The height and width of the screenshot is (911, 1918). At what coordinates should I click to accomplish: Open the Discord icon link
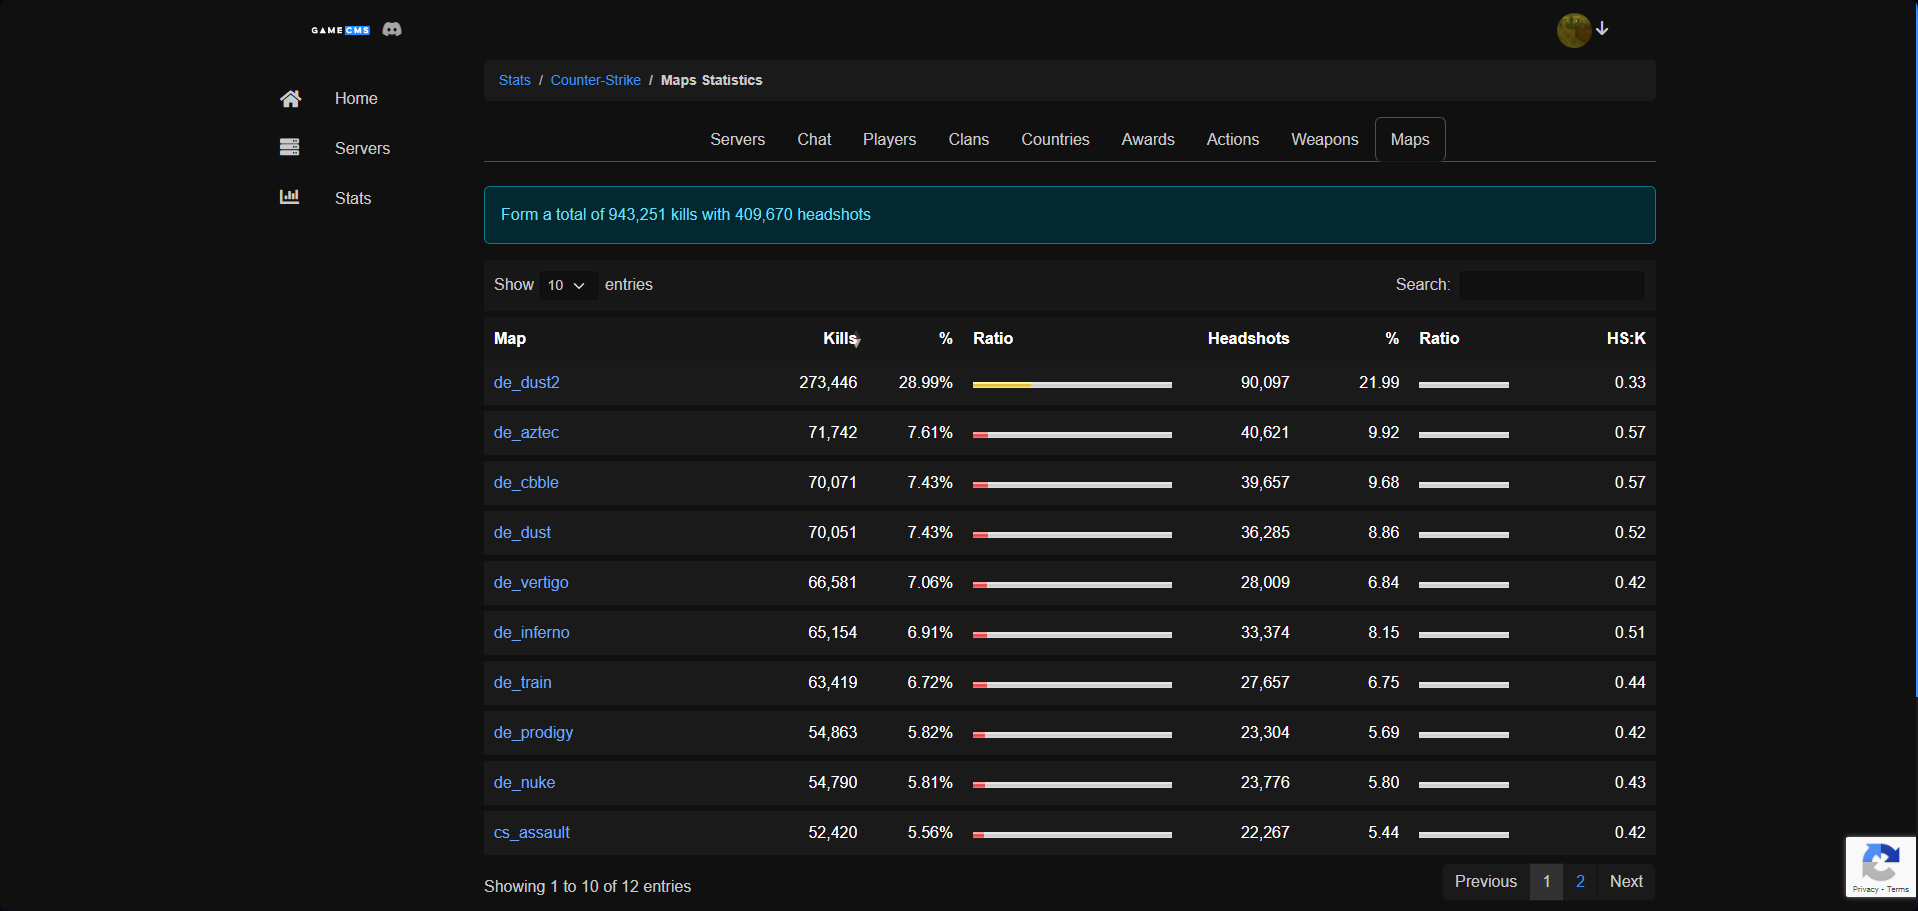[392, 29]
